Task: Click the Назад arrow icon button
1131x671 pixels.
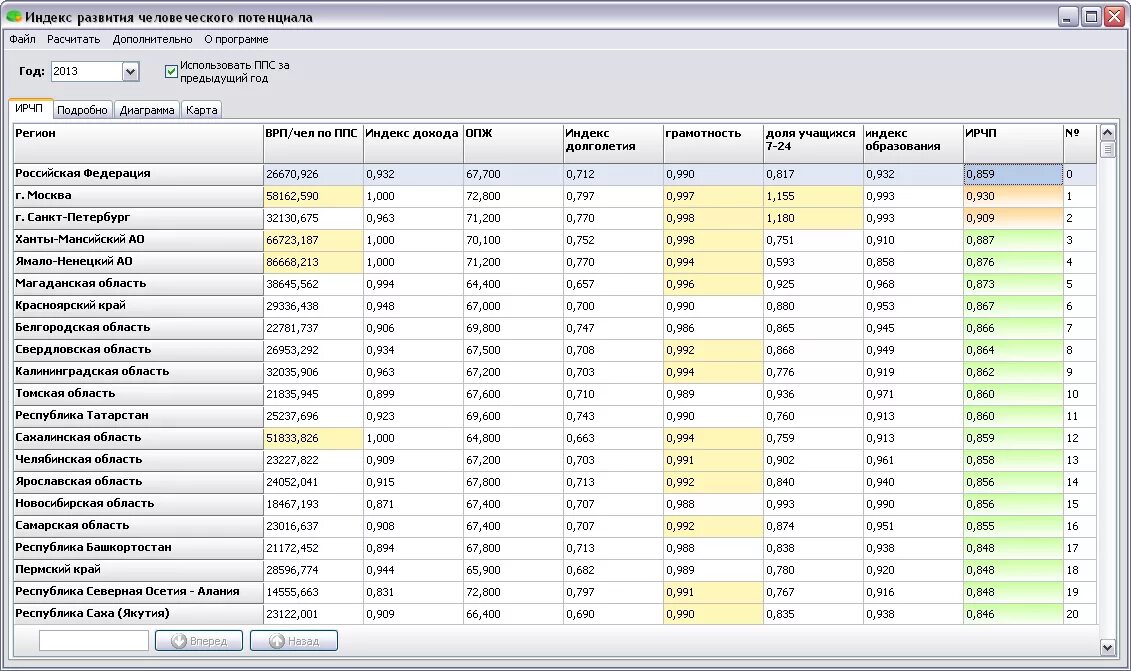Action: pos(294,641)
